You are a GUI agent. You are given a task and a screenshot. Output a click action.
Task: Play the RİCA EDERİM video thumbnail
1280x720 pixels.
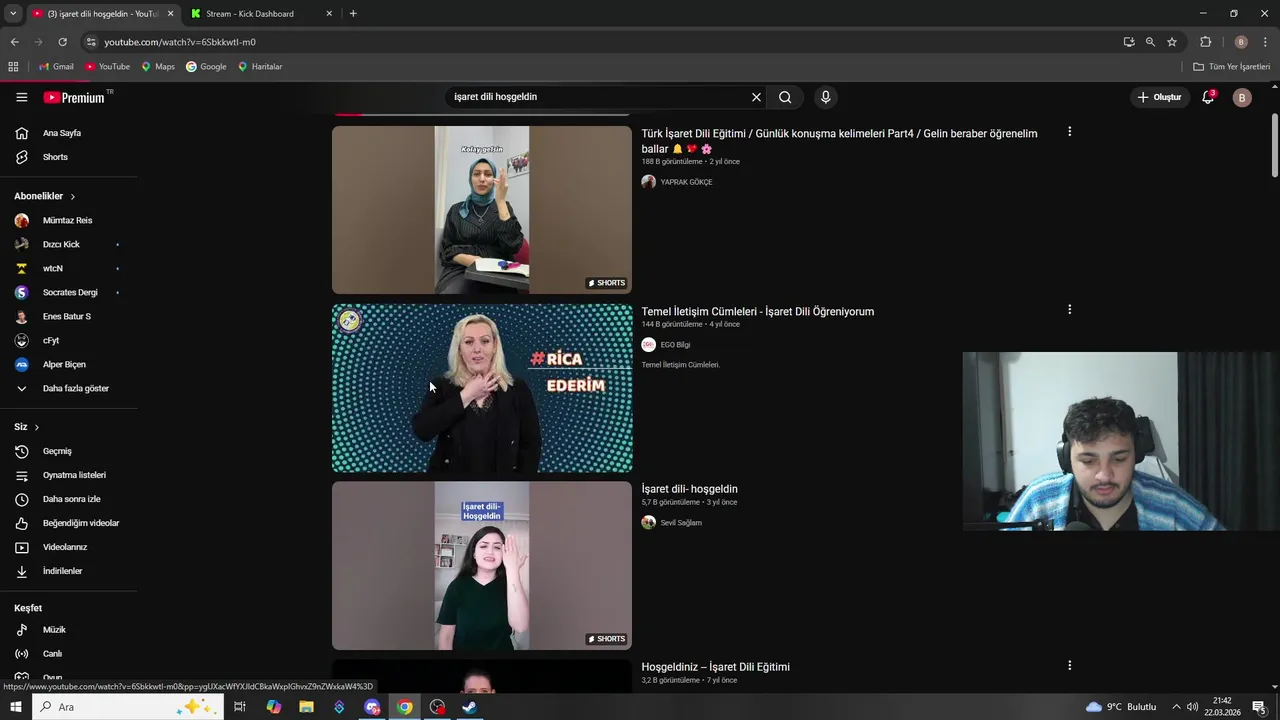click(x=482, y=388)
